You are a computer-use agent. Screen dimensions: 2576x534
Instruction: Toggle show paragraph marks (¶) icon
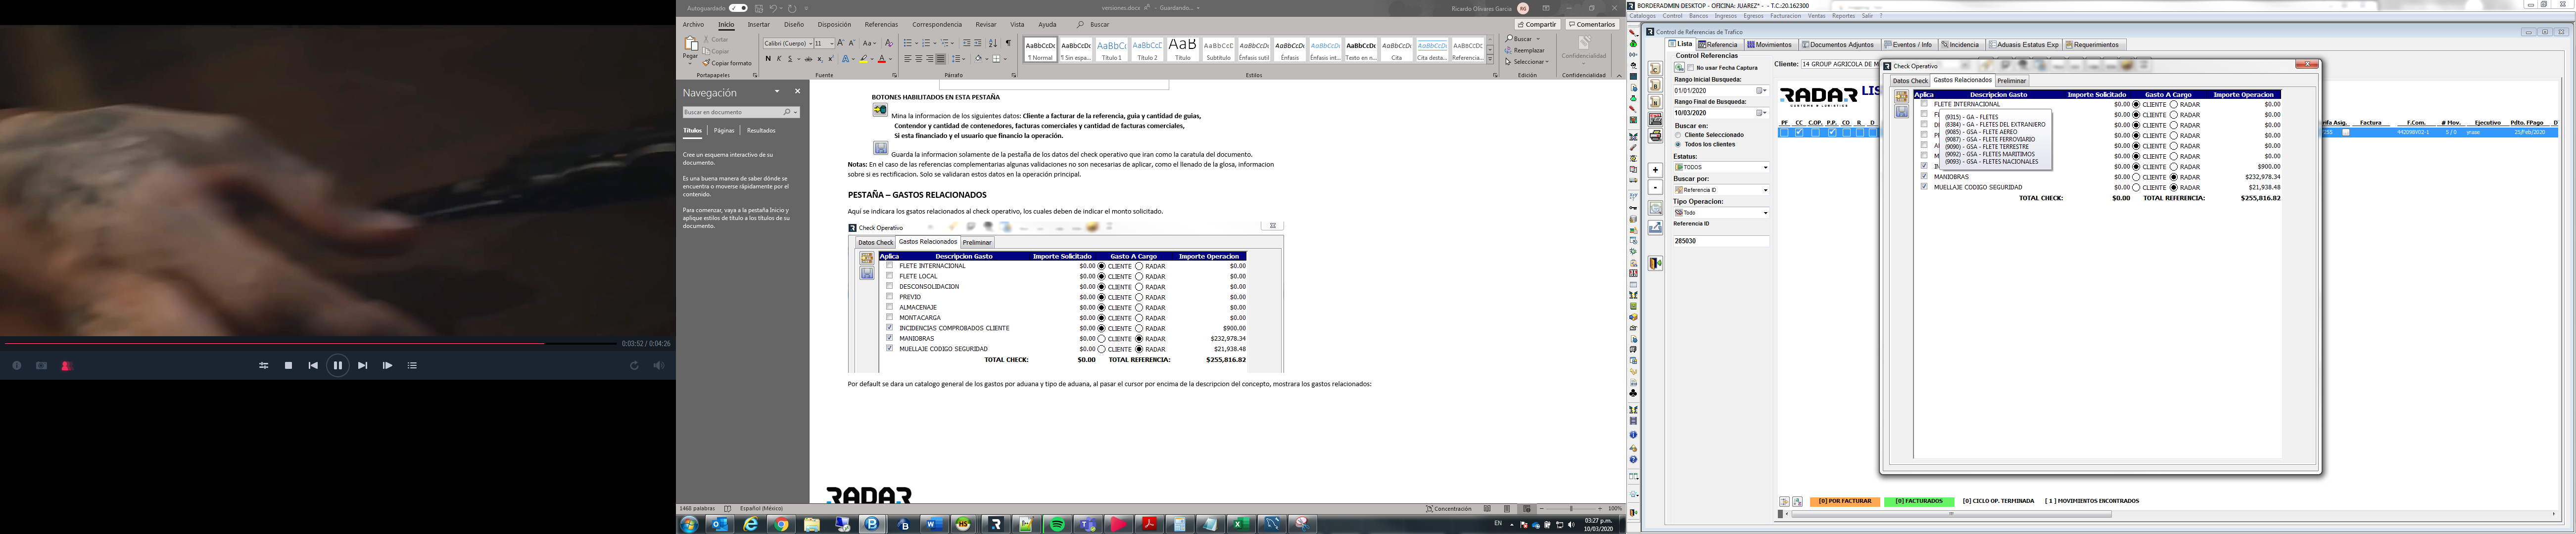pyautogui.click(x=1008, y=44)
